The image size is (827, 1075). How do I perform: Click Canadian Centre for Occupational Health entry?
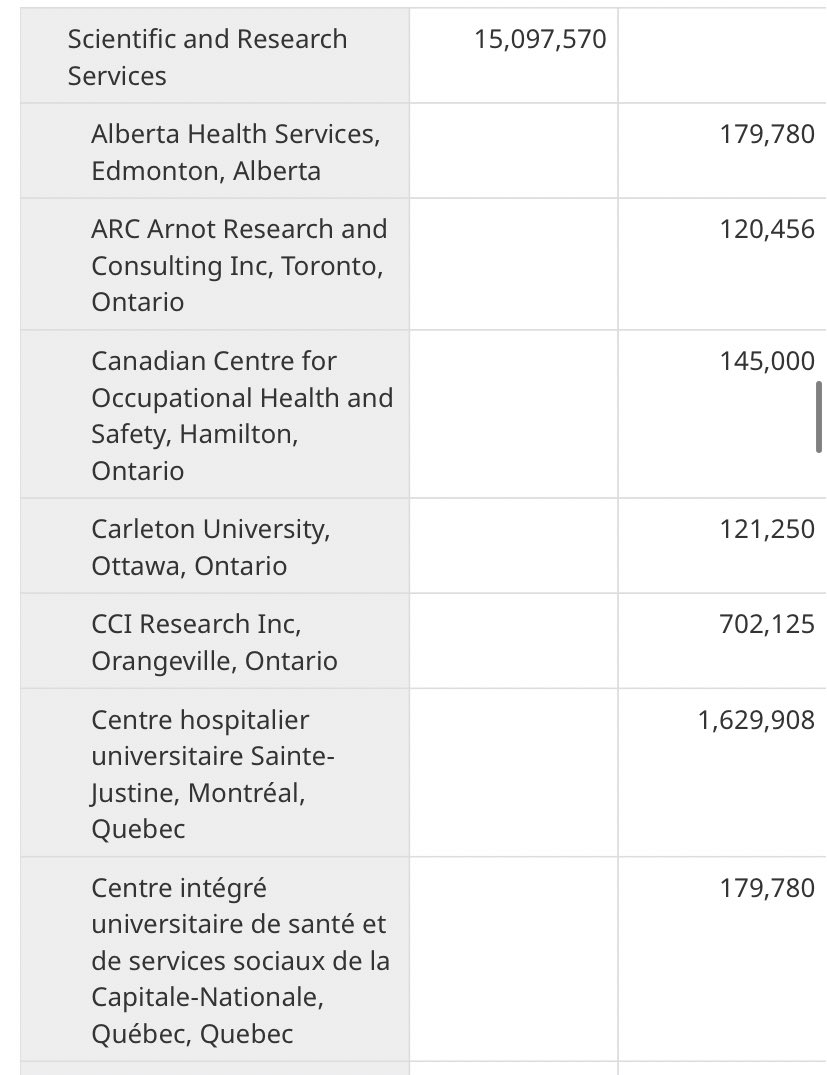[x=242, y=415]
